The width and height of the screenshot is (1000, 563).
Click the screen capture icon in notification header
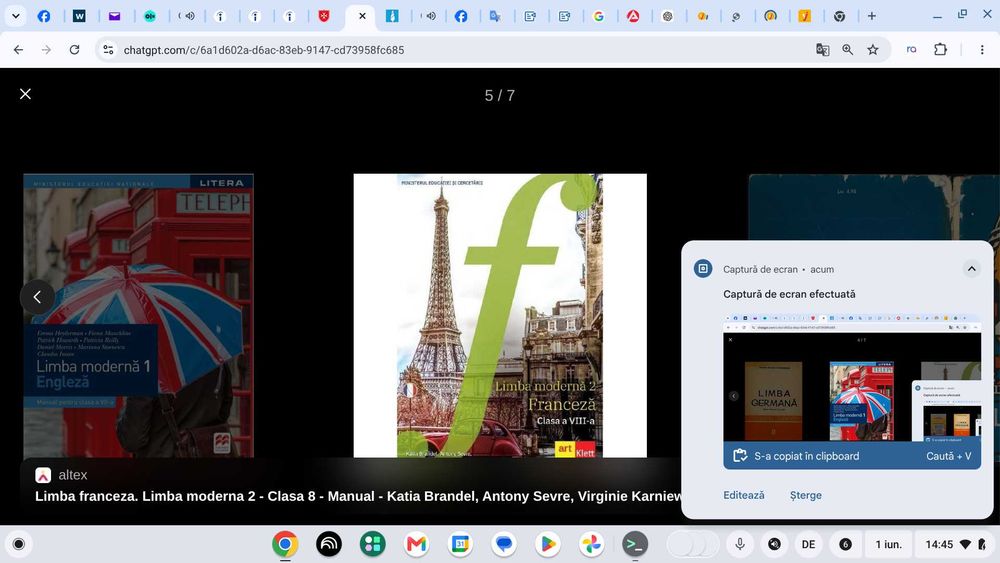703,268
